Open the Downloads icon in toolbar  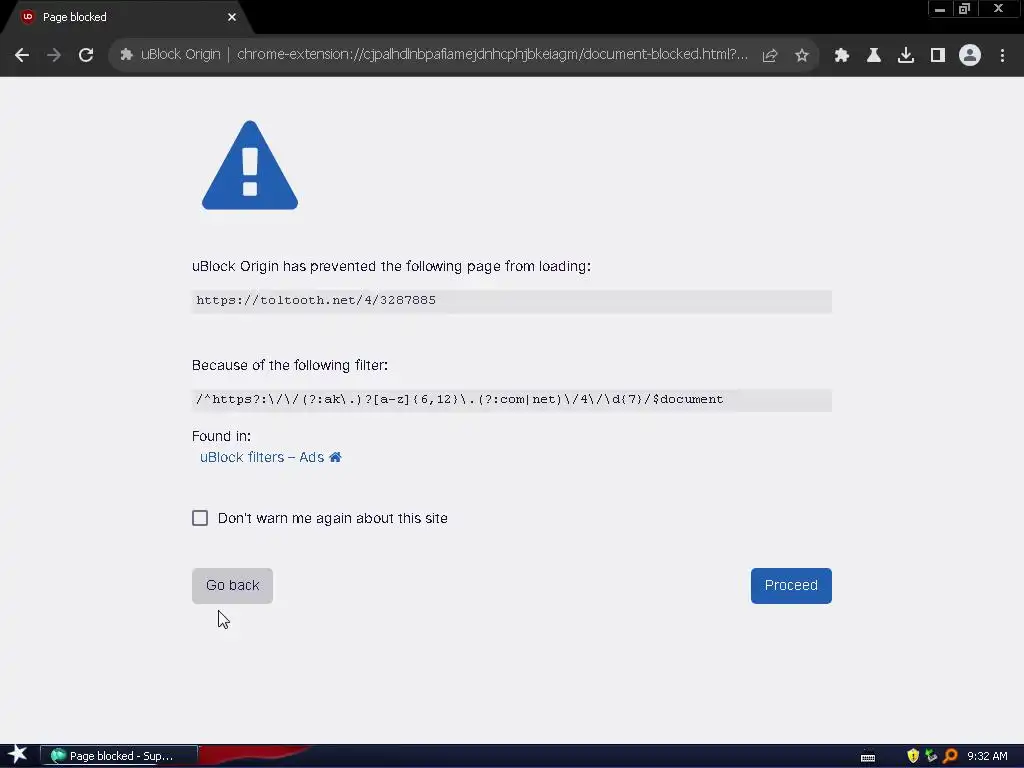point(906,56)
